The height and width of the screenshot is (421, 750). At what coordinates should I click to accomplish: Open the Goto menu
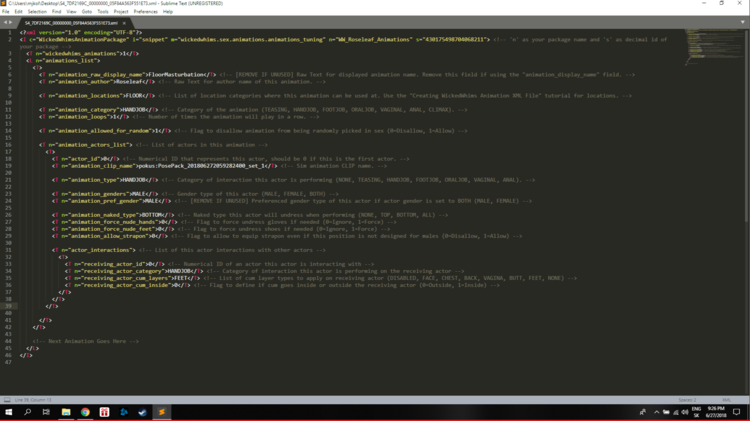click(x=87, y=11)
